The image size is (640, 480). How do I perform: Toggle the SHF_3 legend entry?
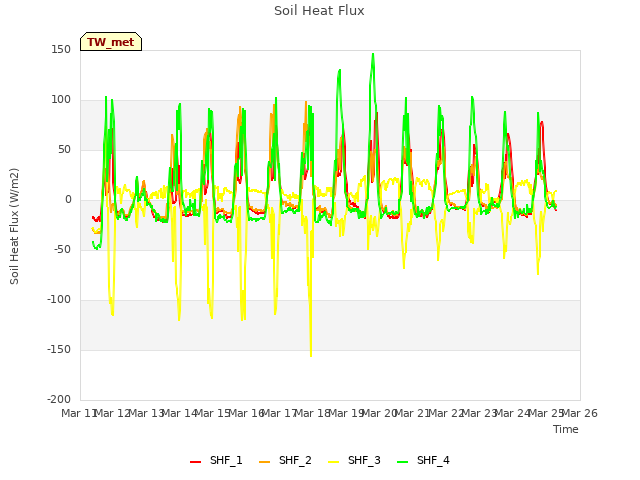(x=354, y=460)
